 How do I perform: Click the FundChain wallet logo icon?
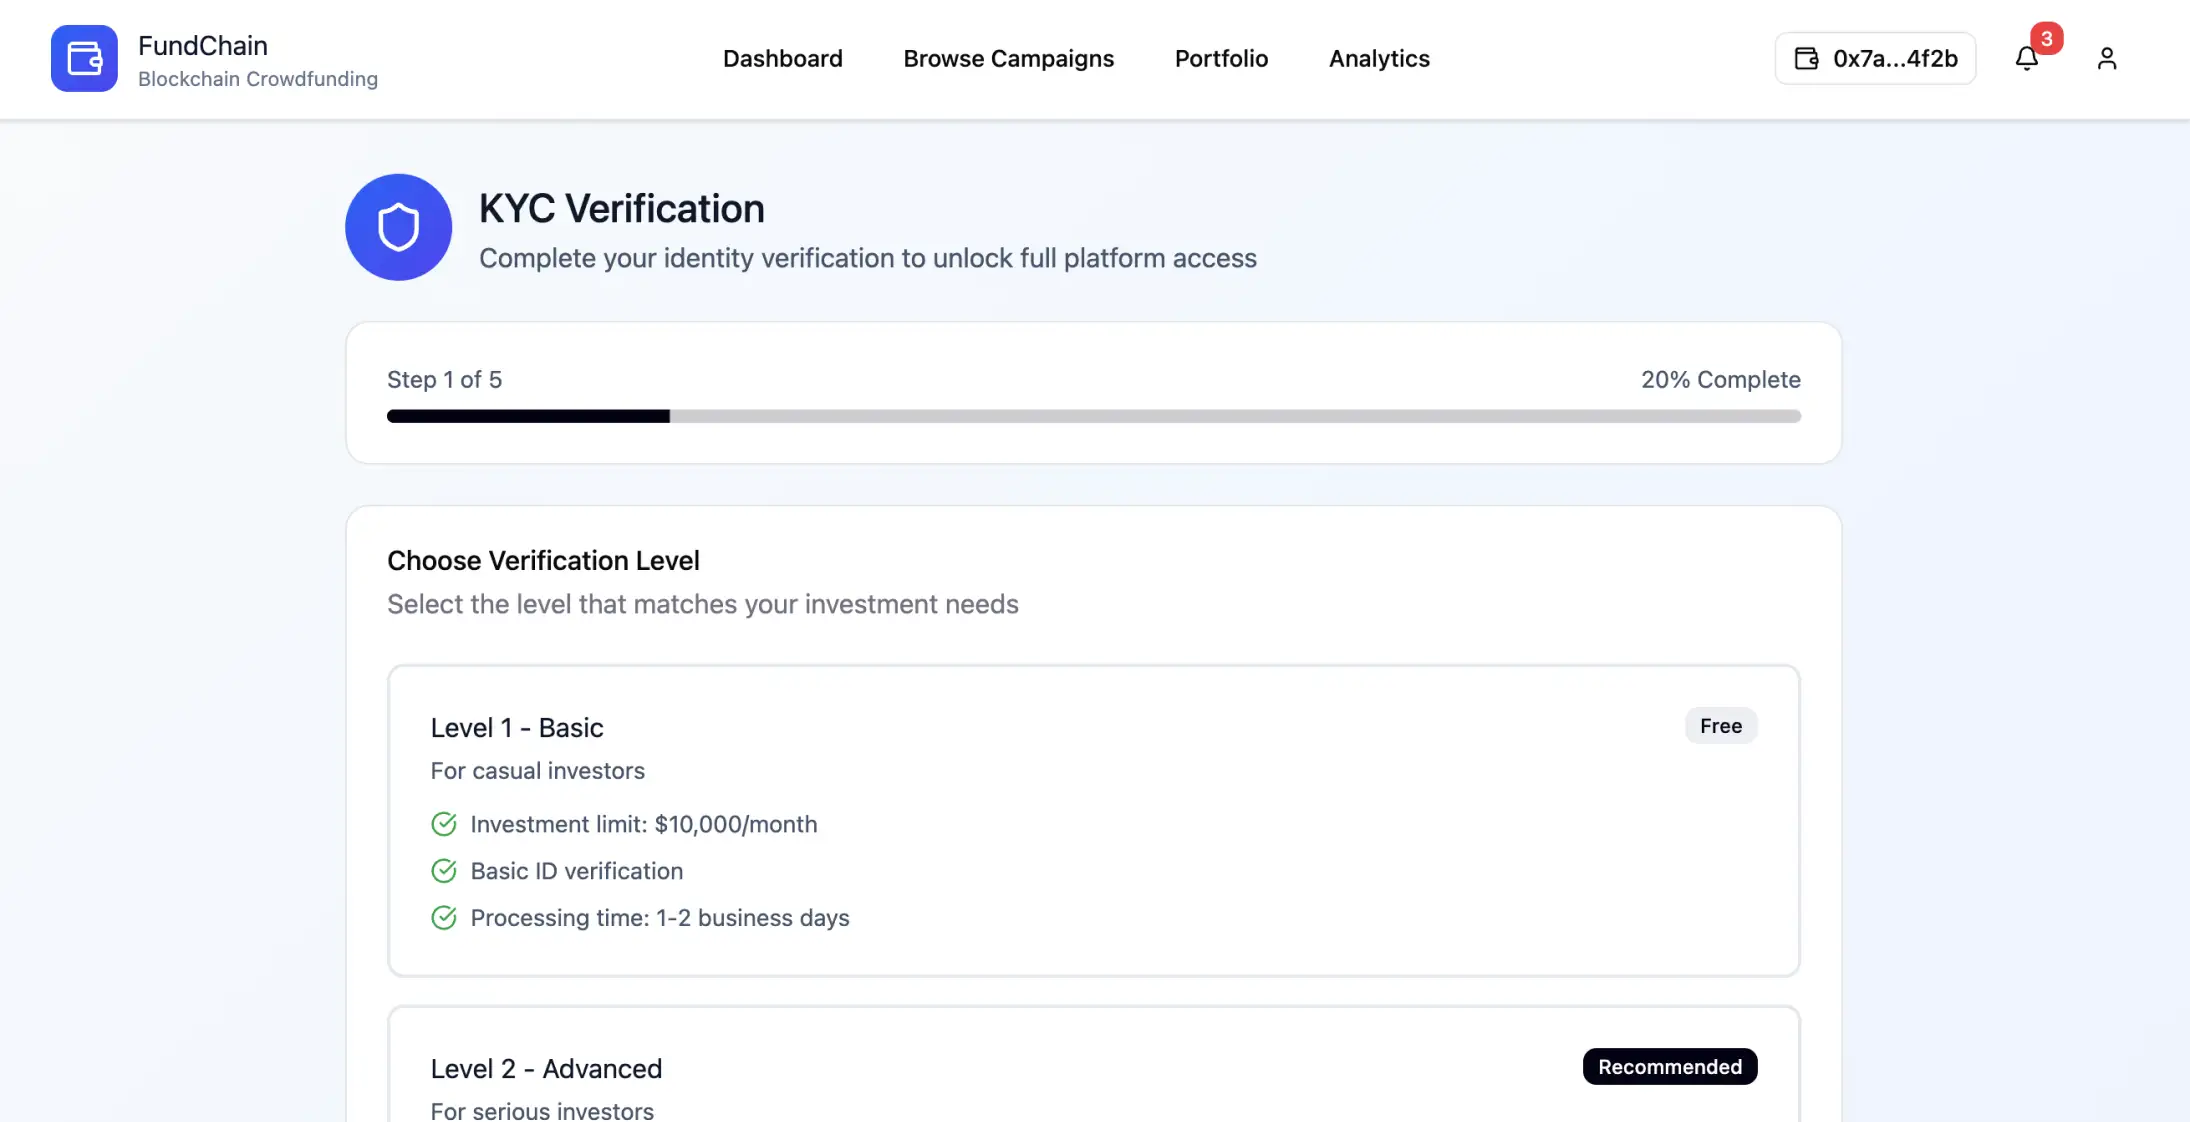pos(84,58)
